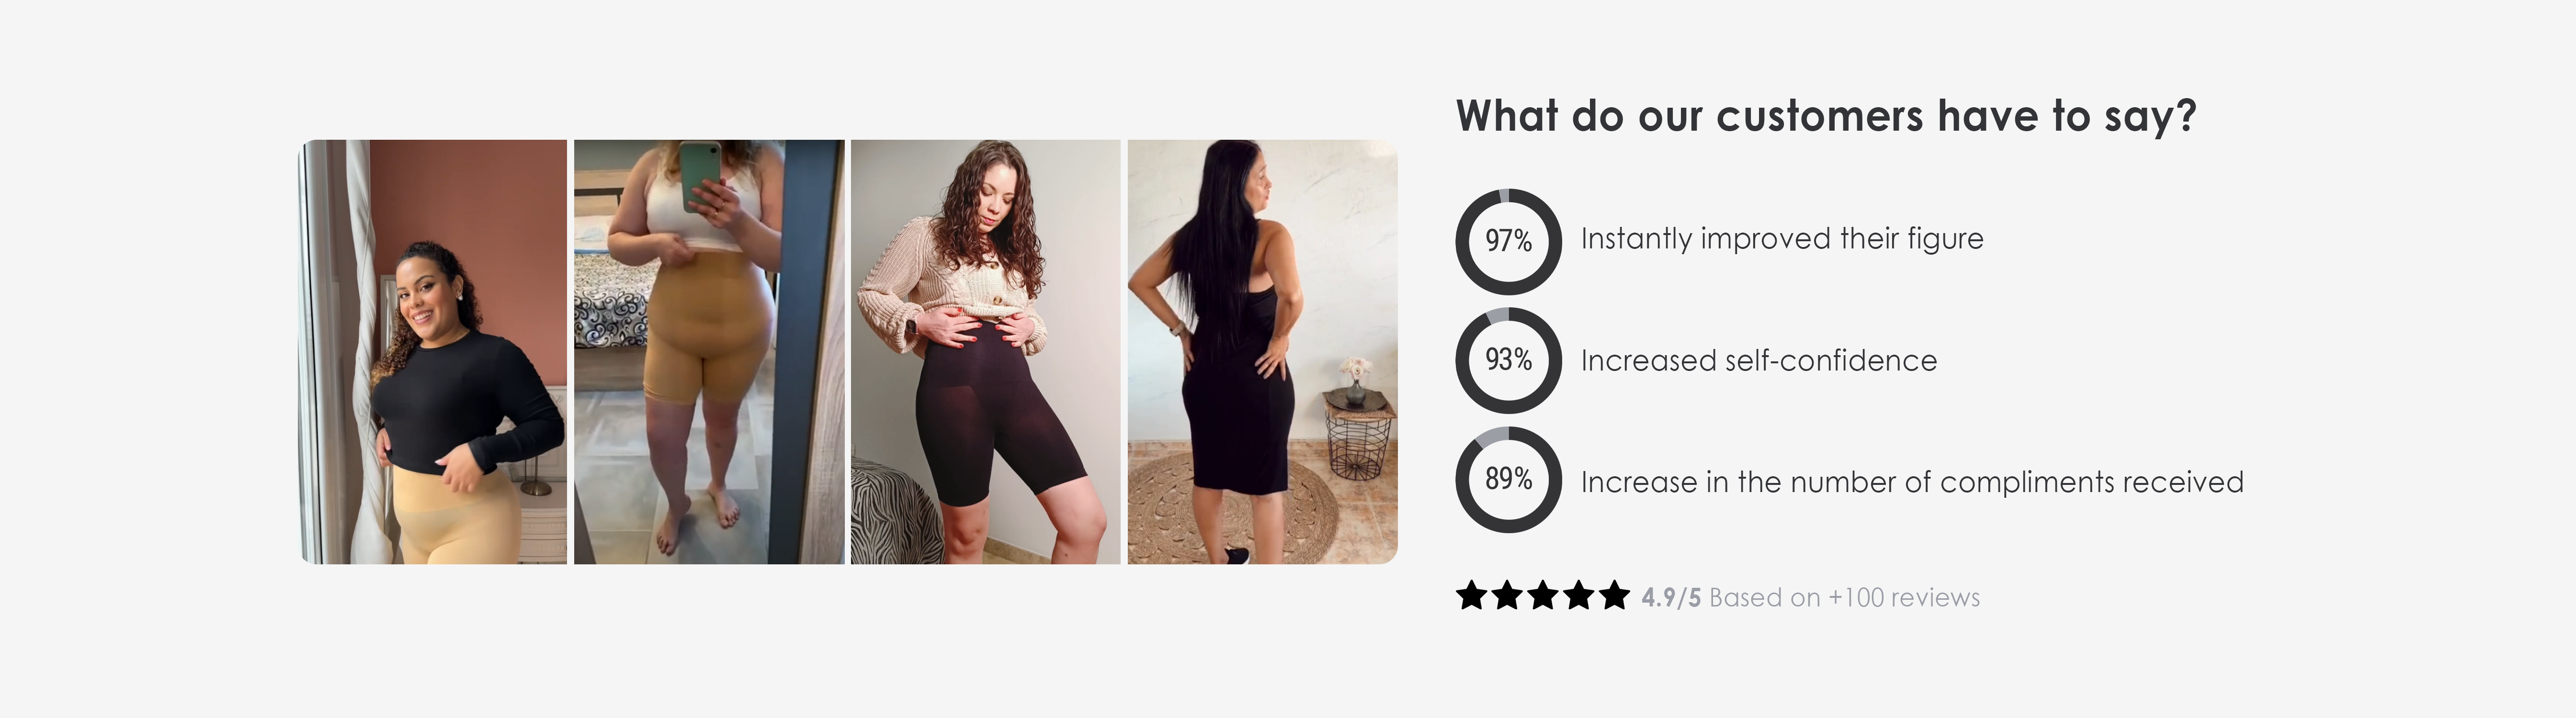Click 'Increased self-confidence' label
Viewport: 2576px width, 718px height.
pos(1759,361)
